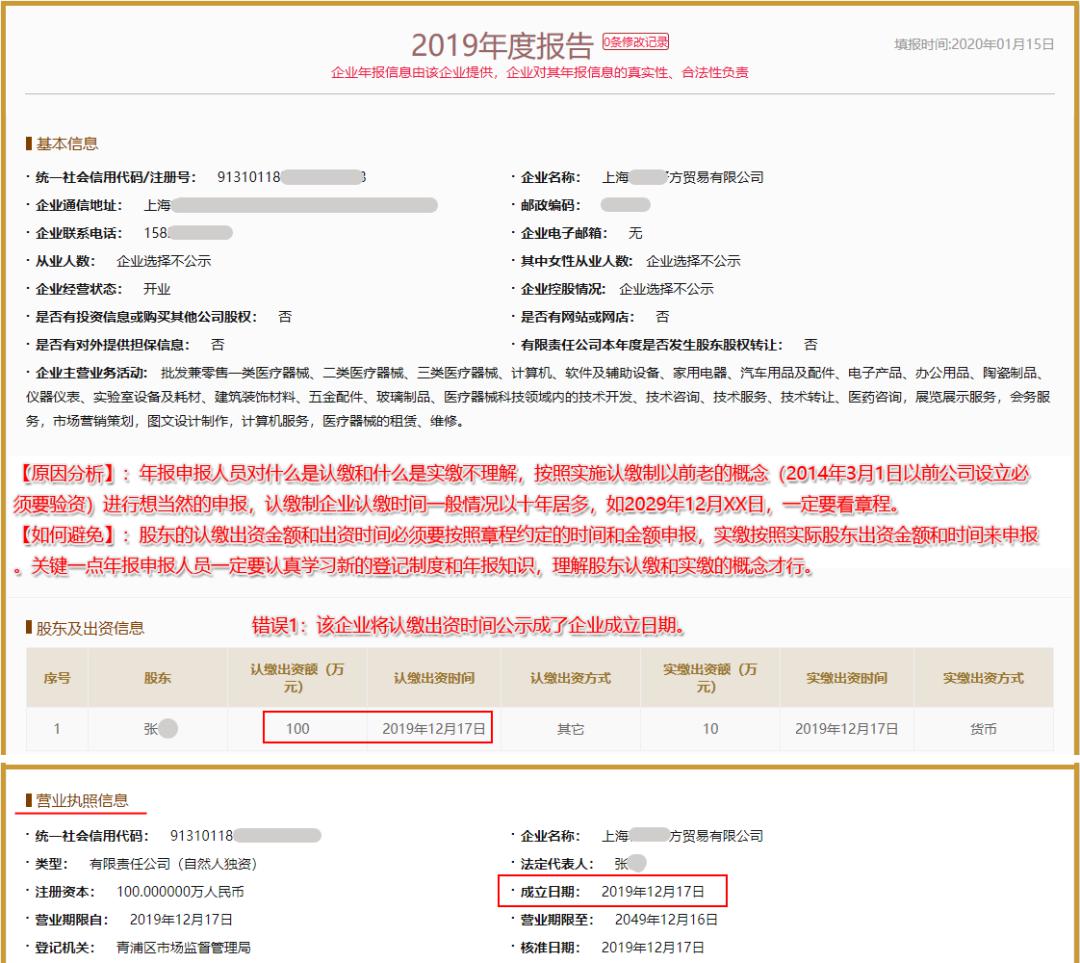The width and height of the screenshot is (1080, 963).
Task: Click the 实缴出资时间 column header
Action: click(847, 678)
